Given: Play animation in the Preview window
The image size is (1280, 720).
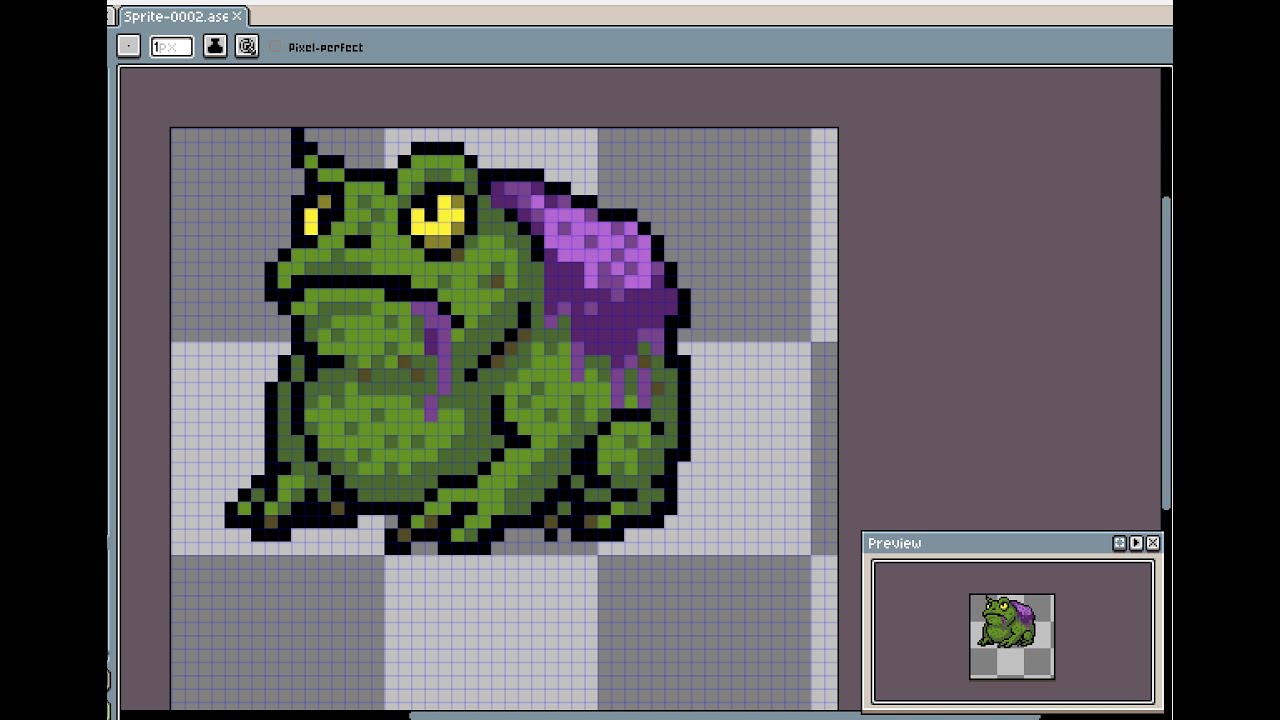Looking at the screenshot, I should 1136,543.
